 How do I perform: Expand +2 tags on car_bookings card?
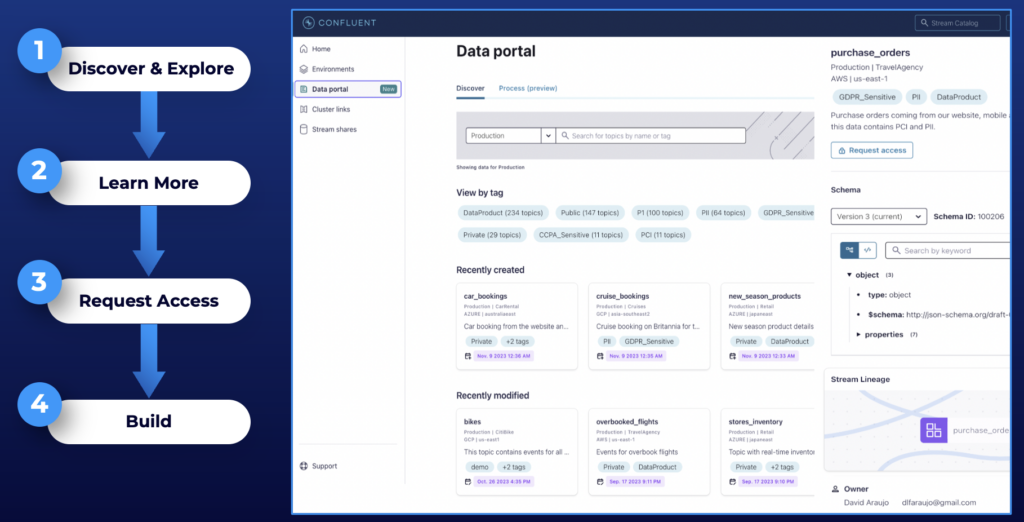(518, 341)
